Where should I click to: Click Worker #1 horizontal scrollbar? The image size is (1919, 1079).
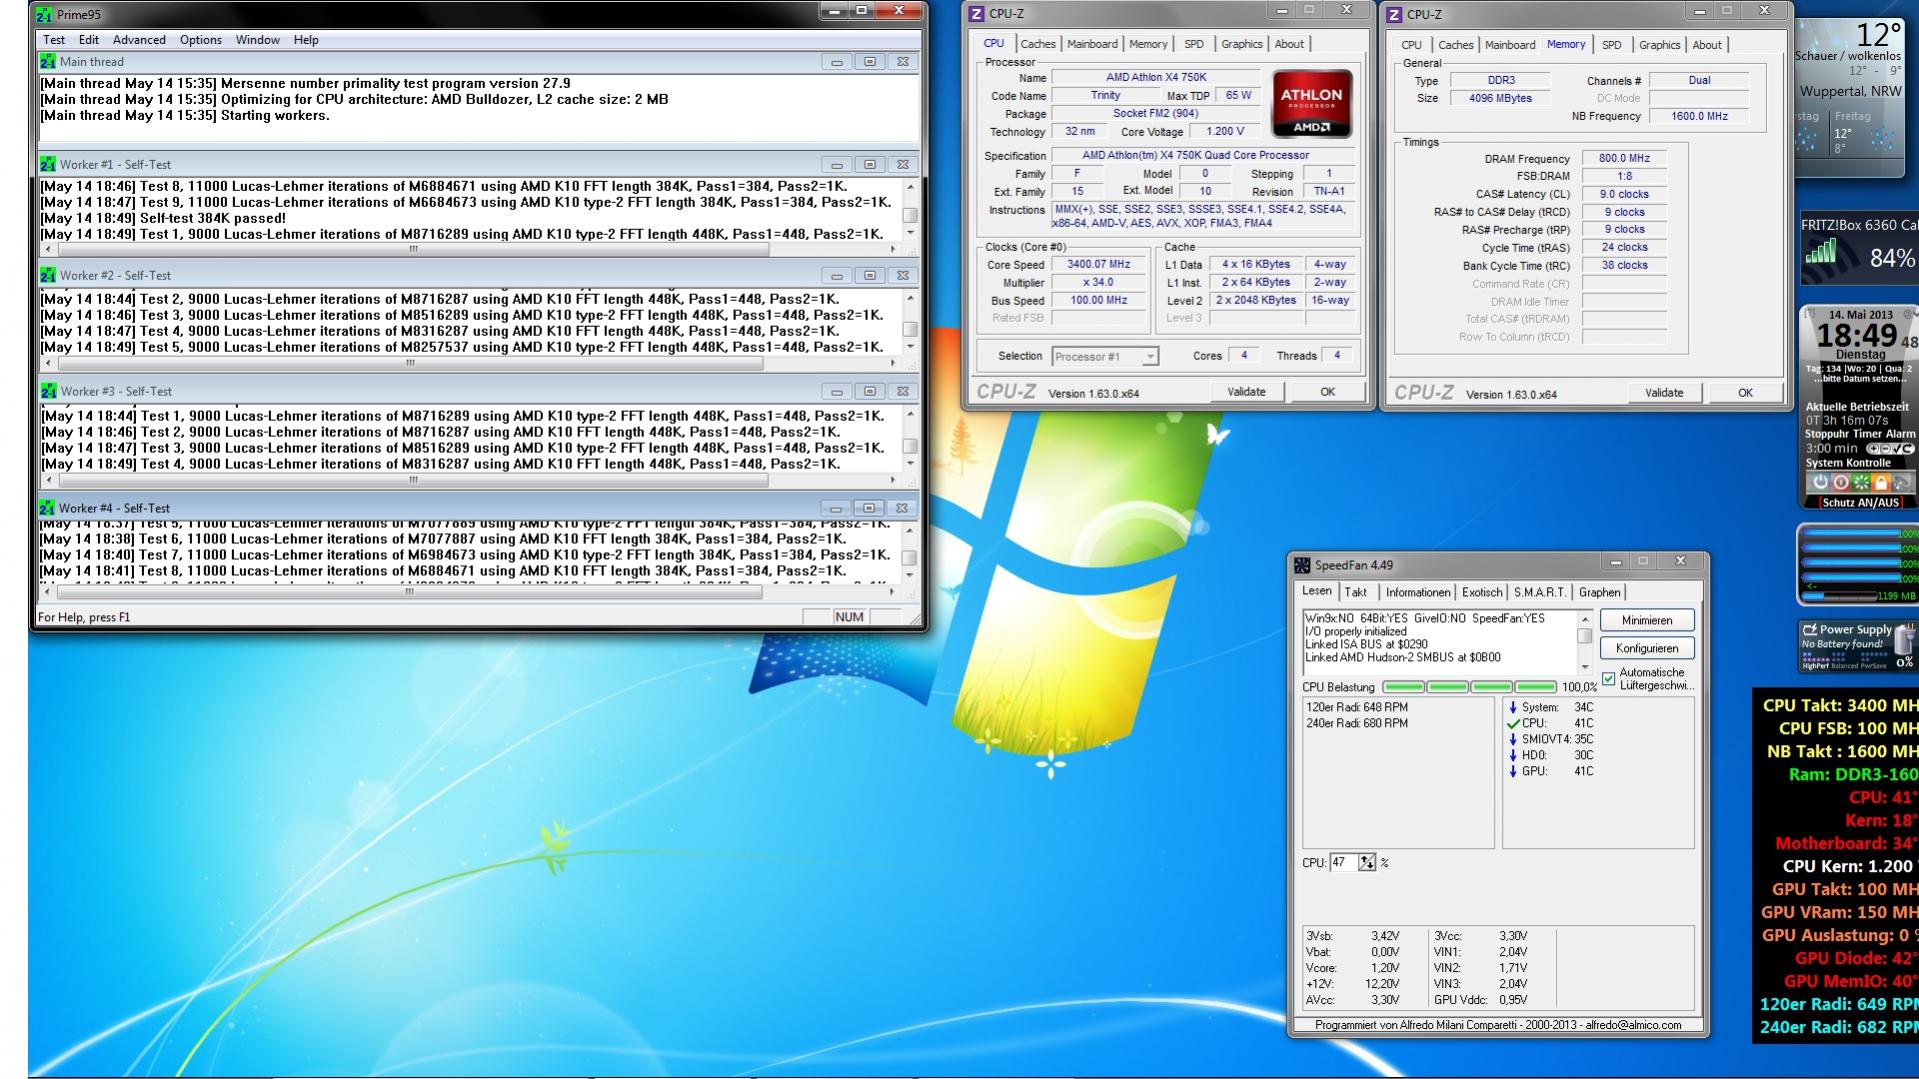(x=472, y=249)
